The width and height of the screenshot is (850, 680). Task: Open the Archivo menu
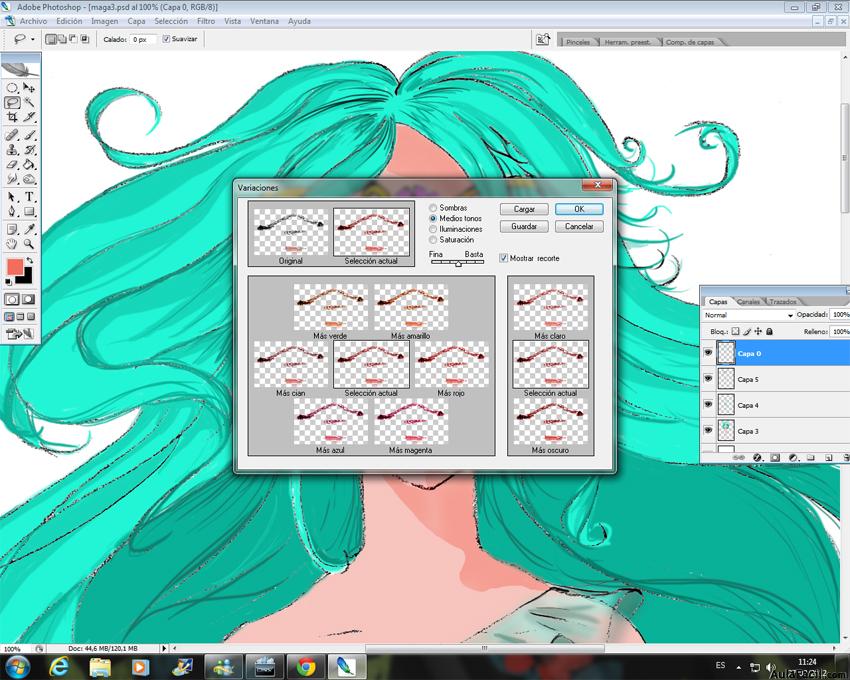coord(34,21)
